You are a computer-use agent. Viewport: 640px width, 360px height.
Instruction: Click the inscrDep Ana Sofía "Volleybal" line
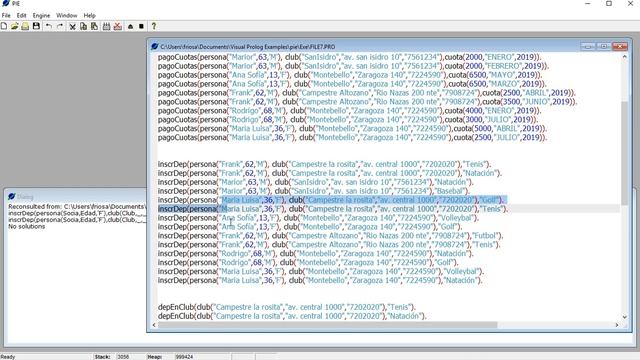(x=318, y=218)
